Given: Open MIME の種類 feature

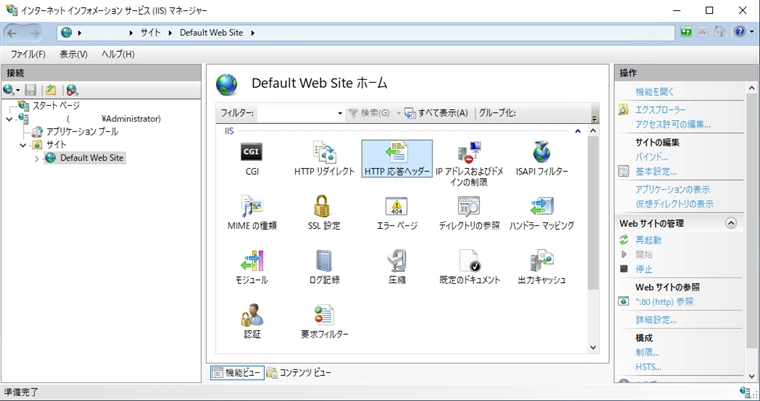Looking at the screenshot, I should 252,213.
